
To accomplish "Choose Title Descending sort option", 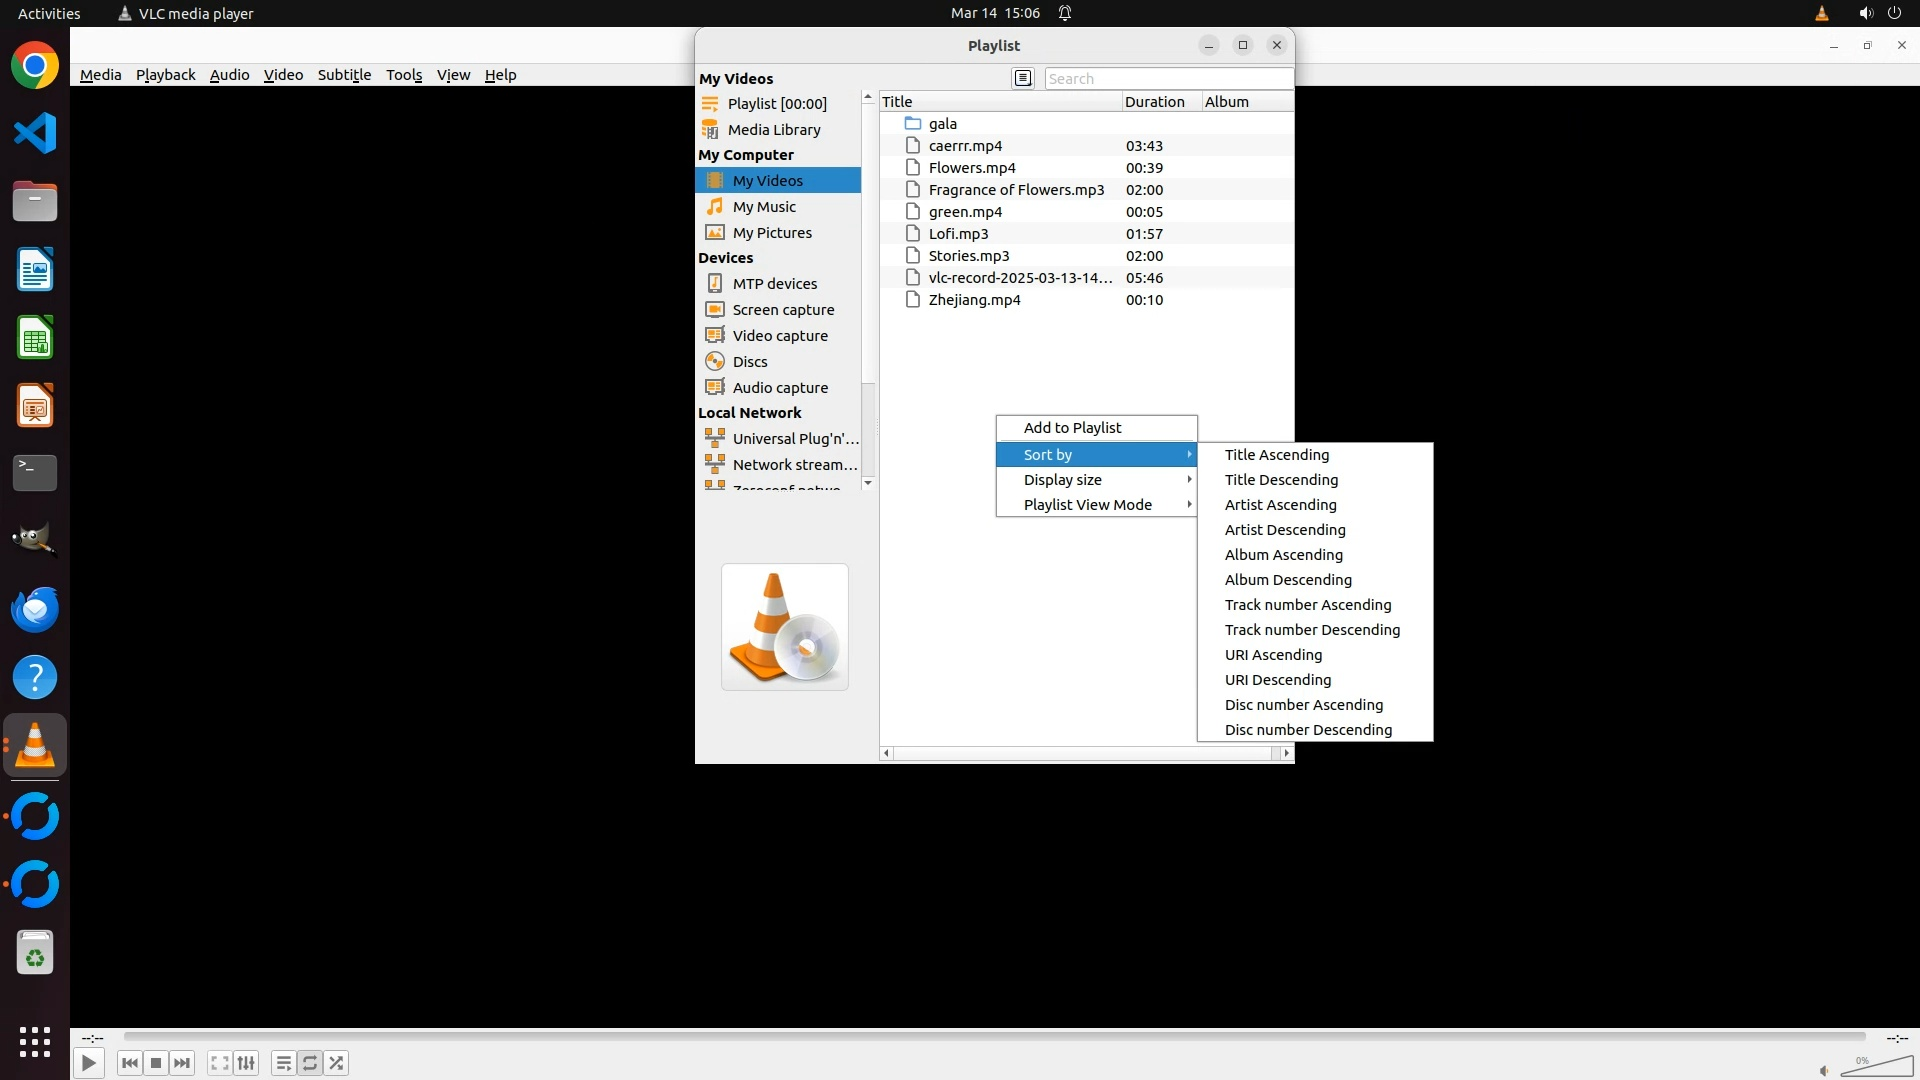I will (x=1281, y=480).
